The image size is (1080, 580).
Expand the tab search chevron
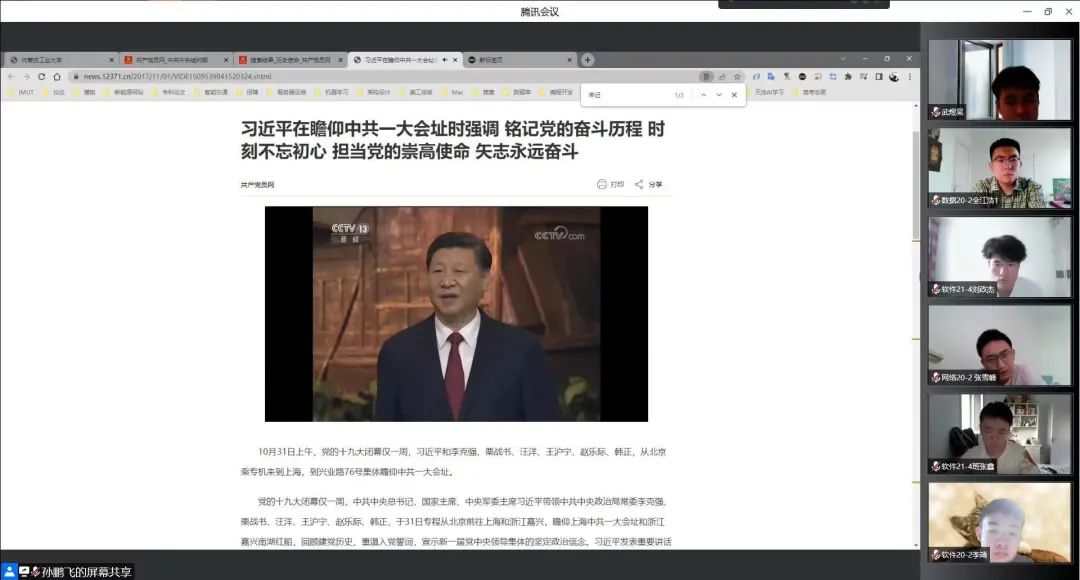pos(842,59)
